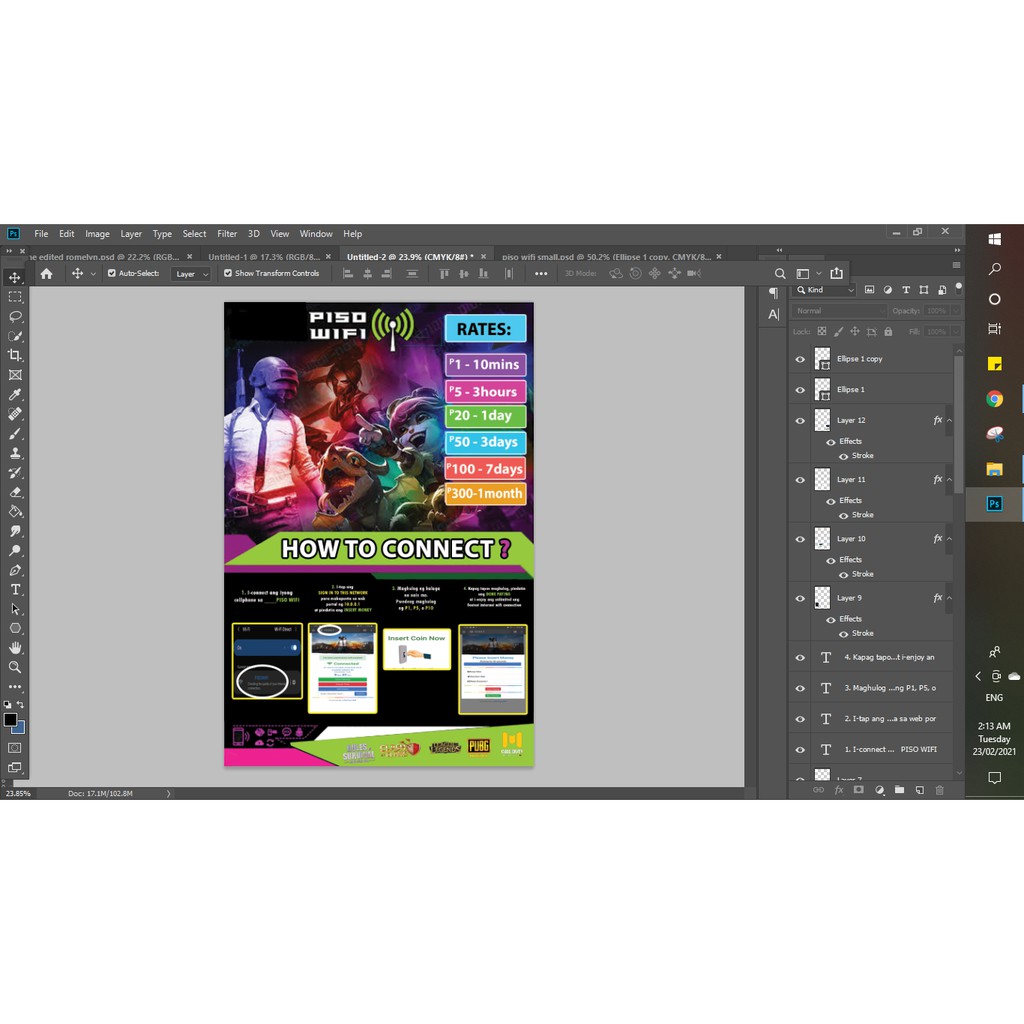
Task: Select the Horizontal Type tool
Action: [x=15, y=589]
